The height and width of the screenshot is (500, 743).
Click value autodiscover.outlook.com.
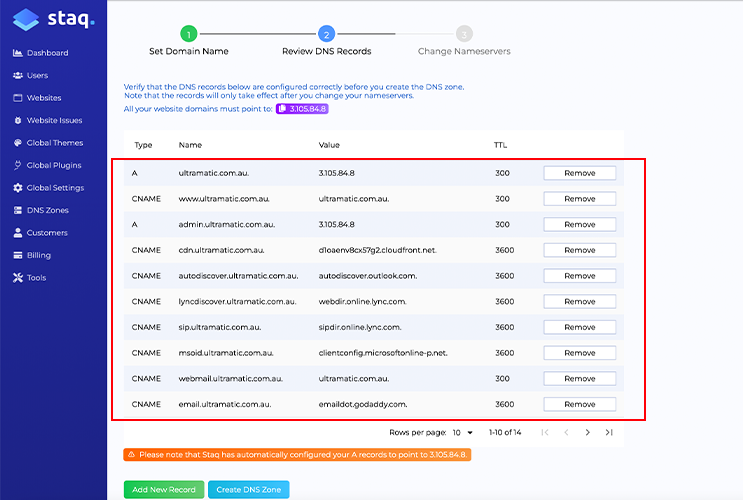tap(368, 275)
